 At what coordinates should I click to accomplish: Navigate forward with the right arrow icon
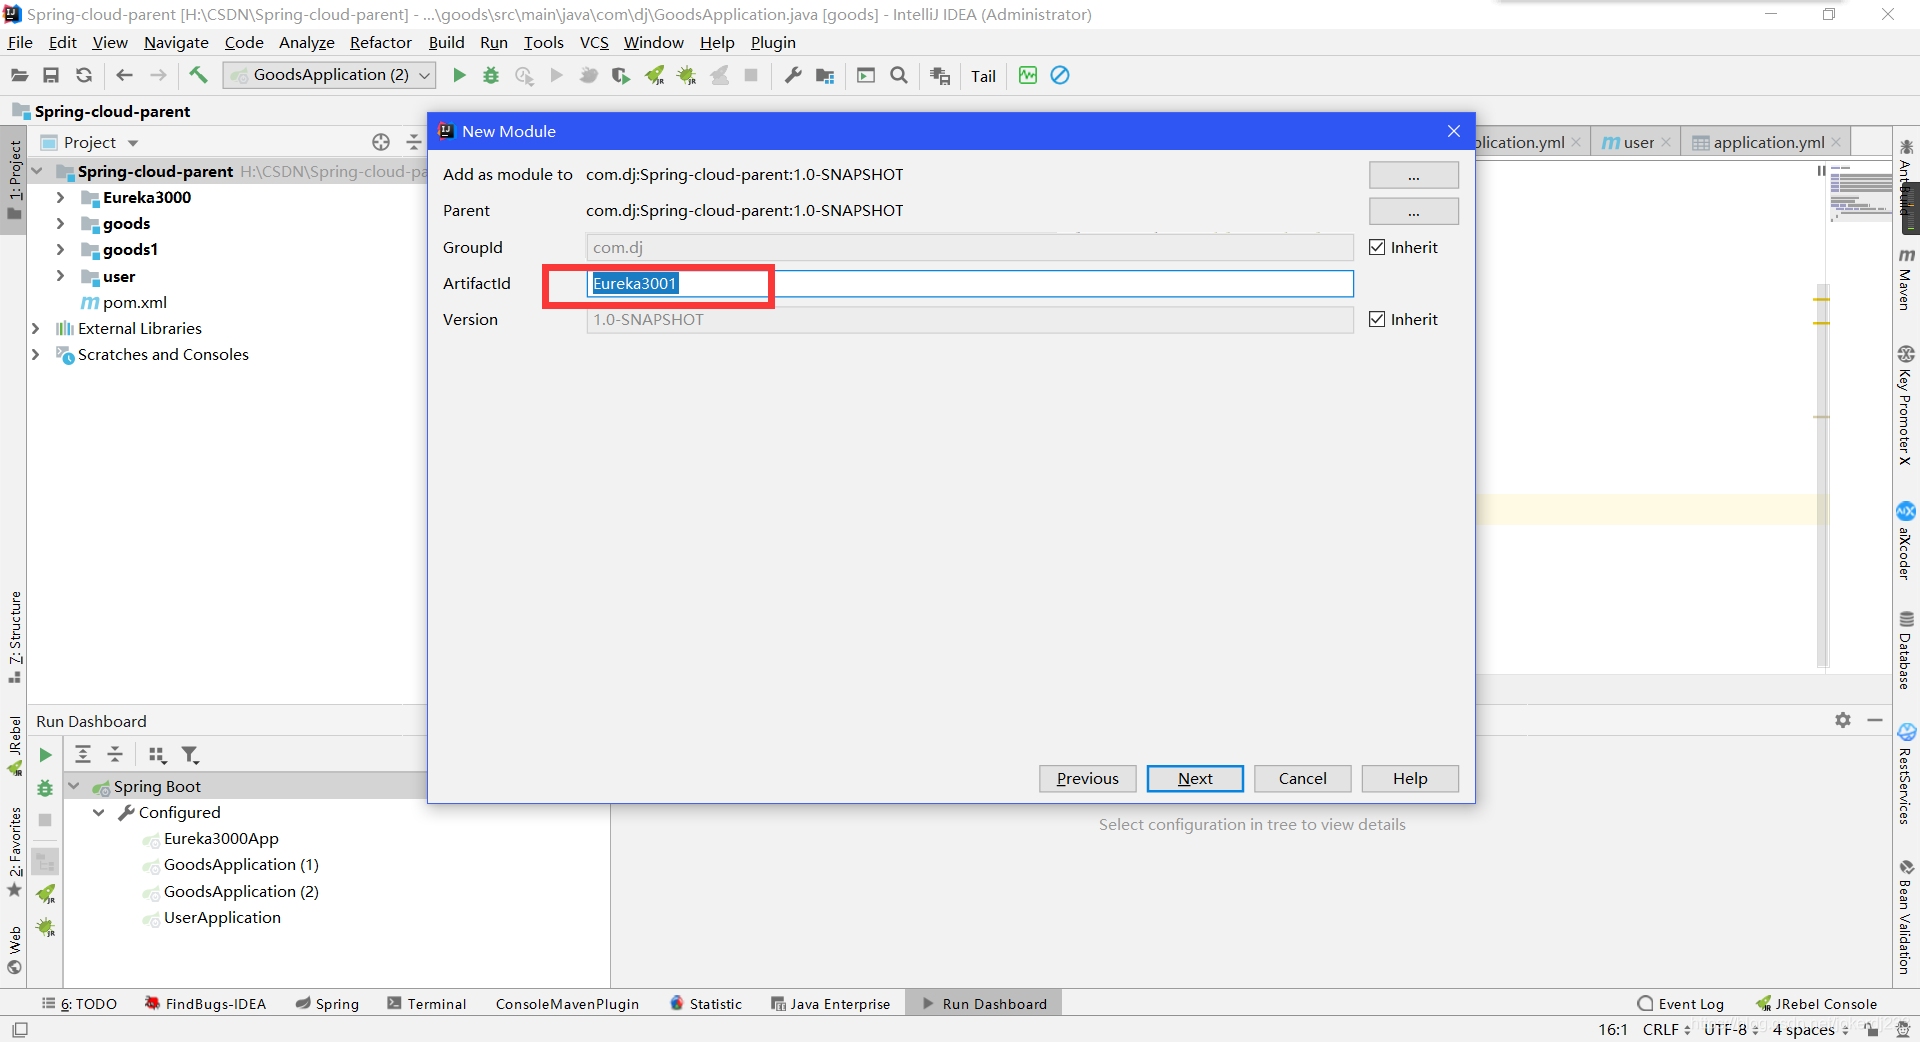pos(158,75)
